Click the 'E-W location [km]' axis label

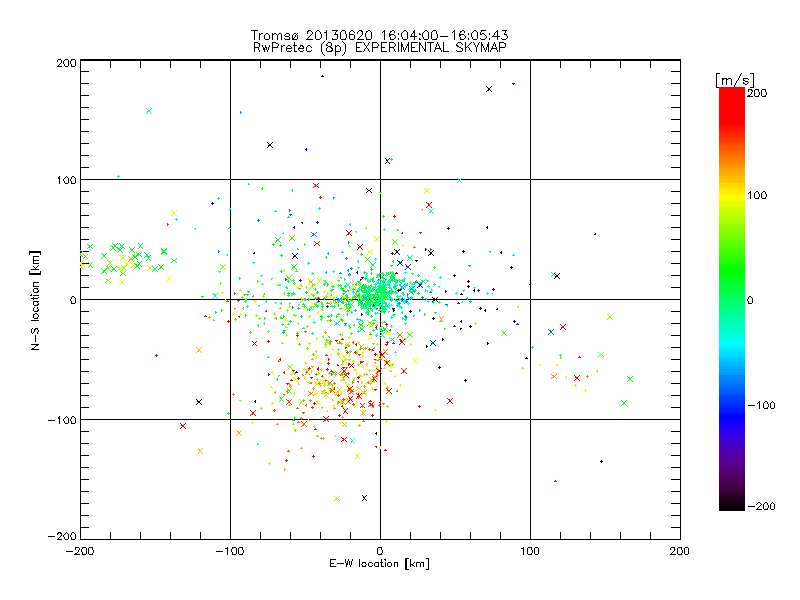(379, 564)
